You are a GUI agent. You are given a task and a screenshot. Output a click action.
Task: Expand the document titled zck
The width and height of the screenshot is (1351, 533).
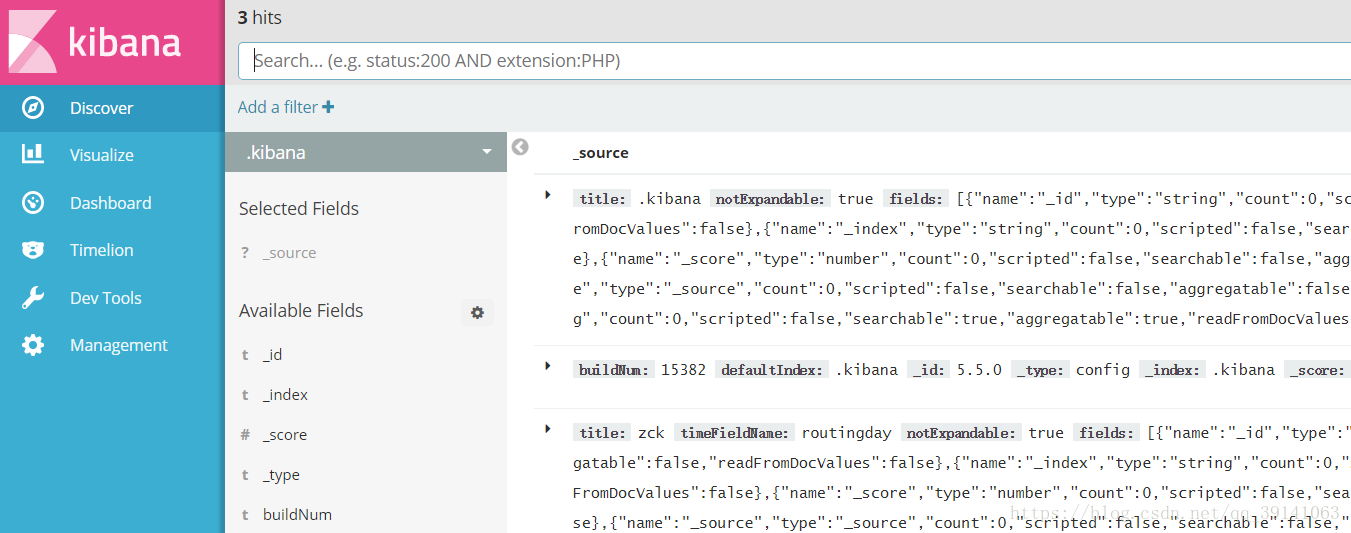pyautogui.click(x=548, y=429)
